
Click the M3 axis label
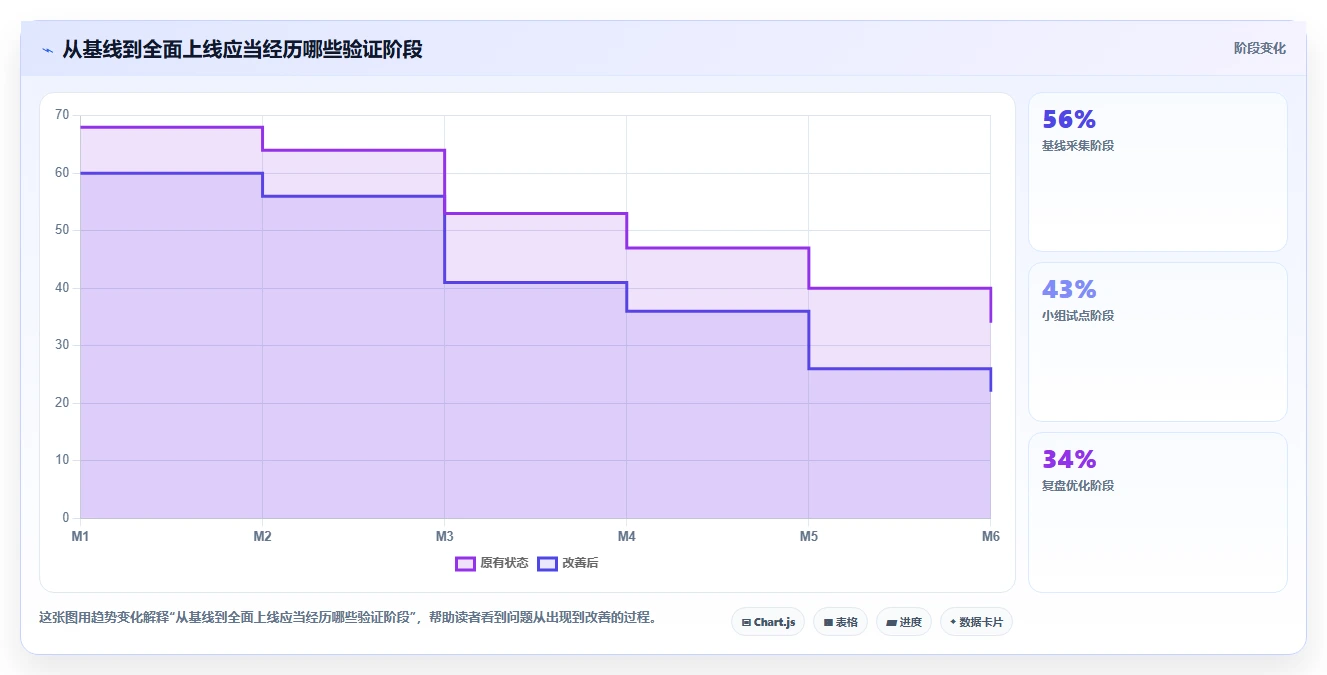[444, 537]
